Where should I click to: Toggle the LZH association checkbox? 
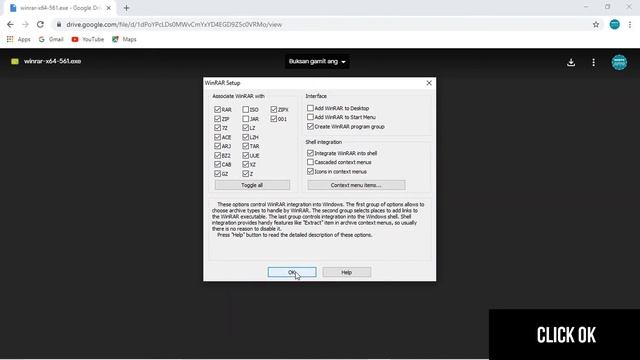245,137
